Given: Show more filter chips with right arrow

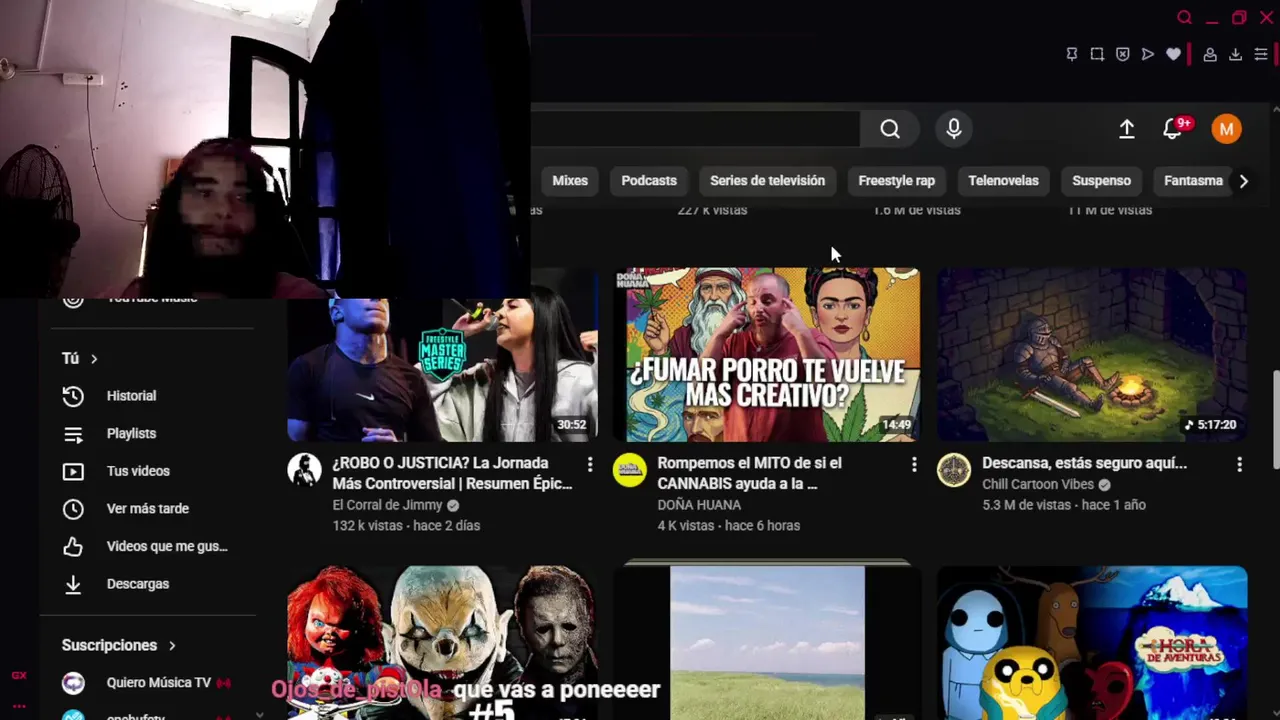Looking at the screenshot, I should [1243, 181].
